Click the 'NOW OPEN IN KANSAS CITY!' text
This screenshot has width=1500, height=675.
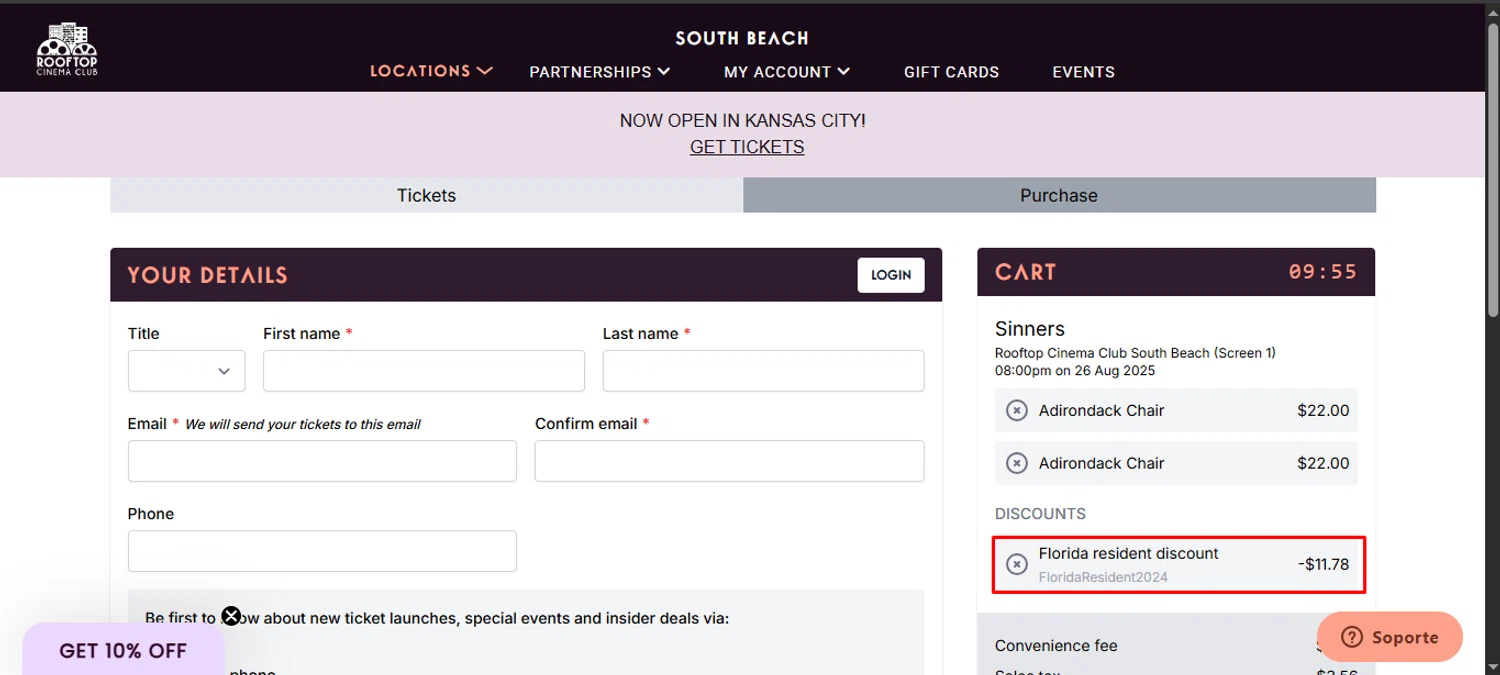(x=743, y=120)
